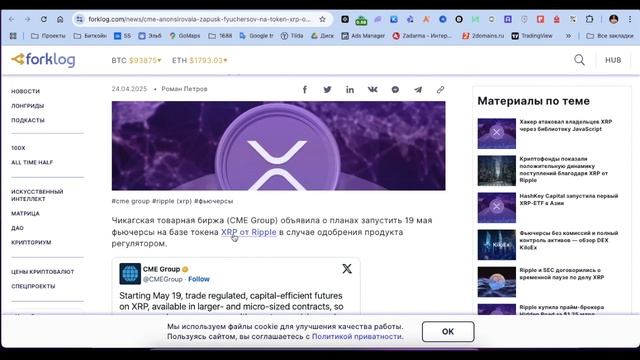Viewport: 640px width, 360px height.
Task: Accept cookies with OK button
Action: click(448, 331)
